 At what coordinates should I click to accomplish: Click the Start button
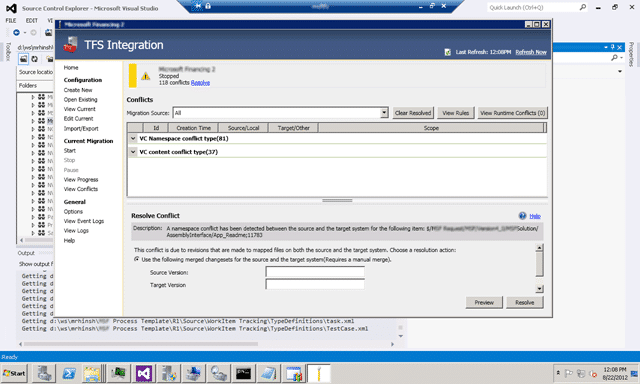coord(14,373)
